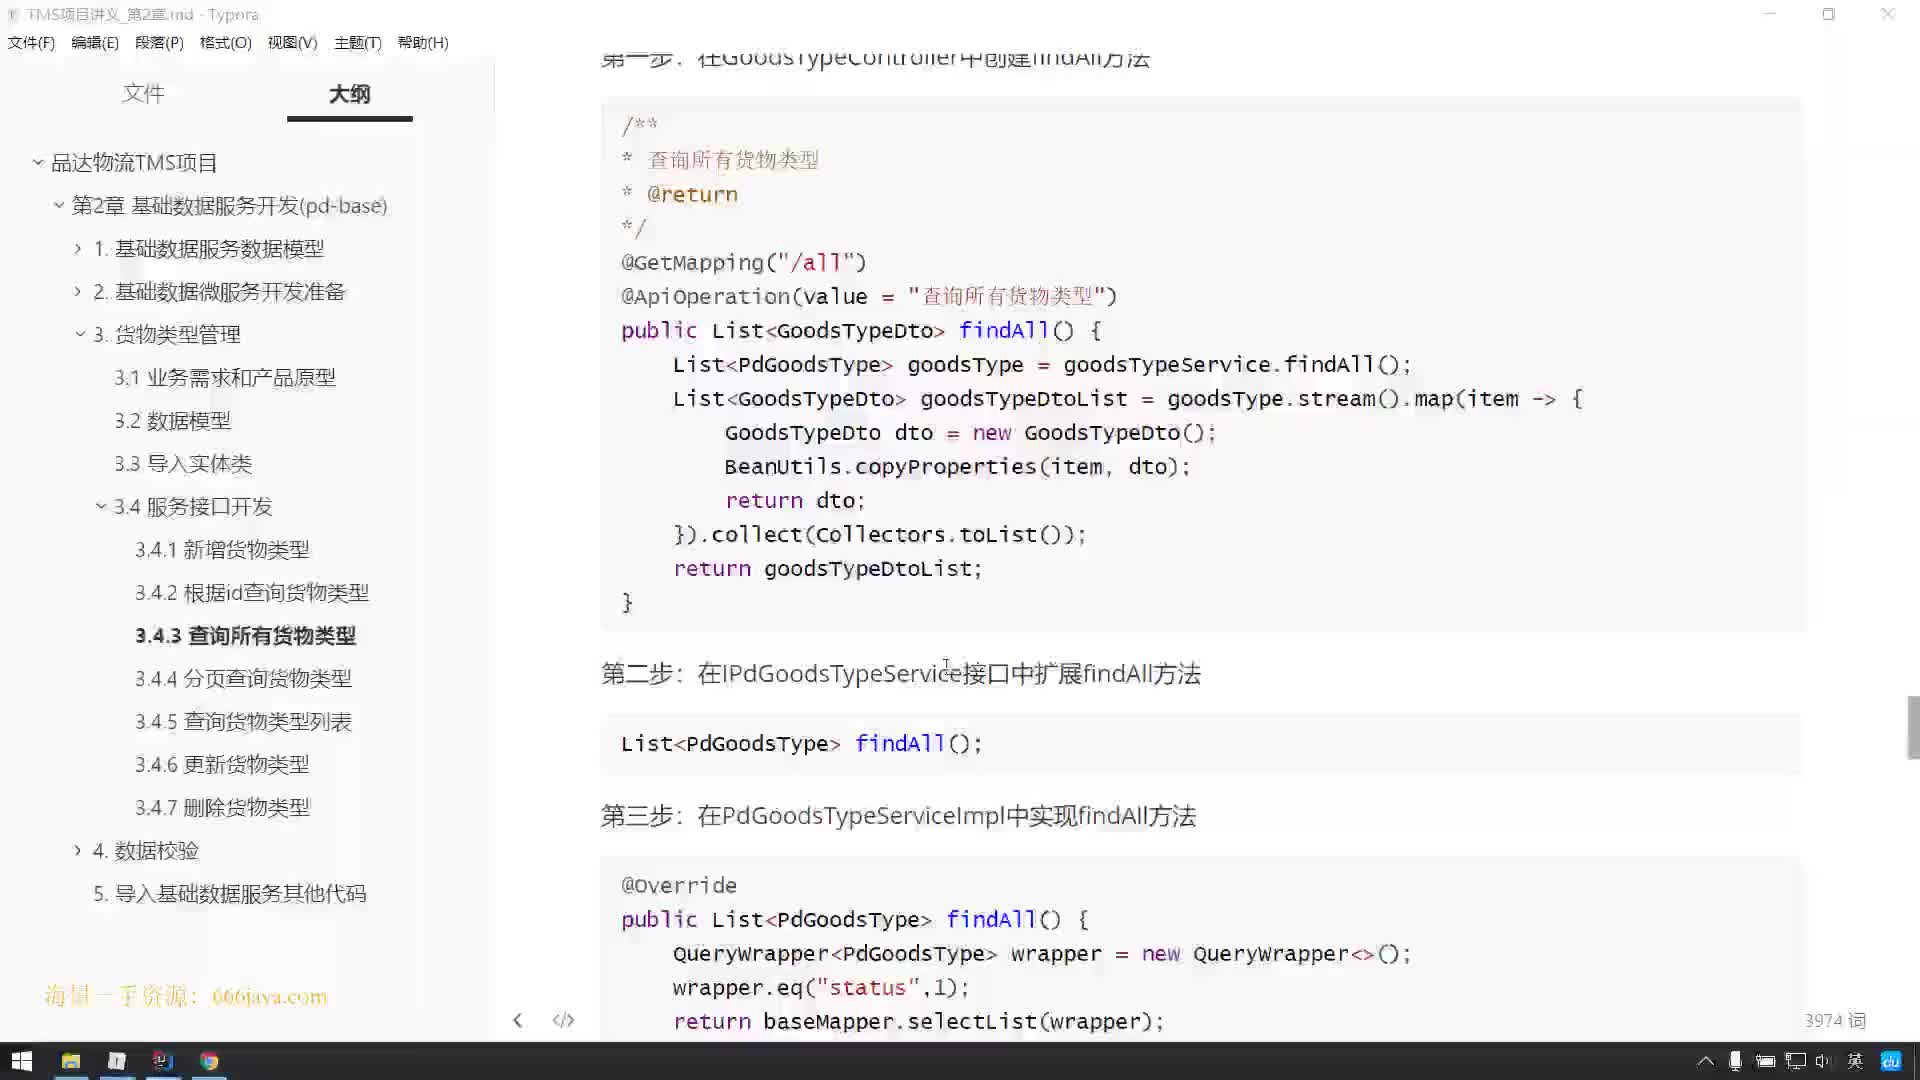
Task: Open Typora from the taskbar
Action: 116,1061
